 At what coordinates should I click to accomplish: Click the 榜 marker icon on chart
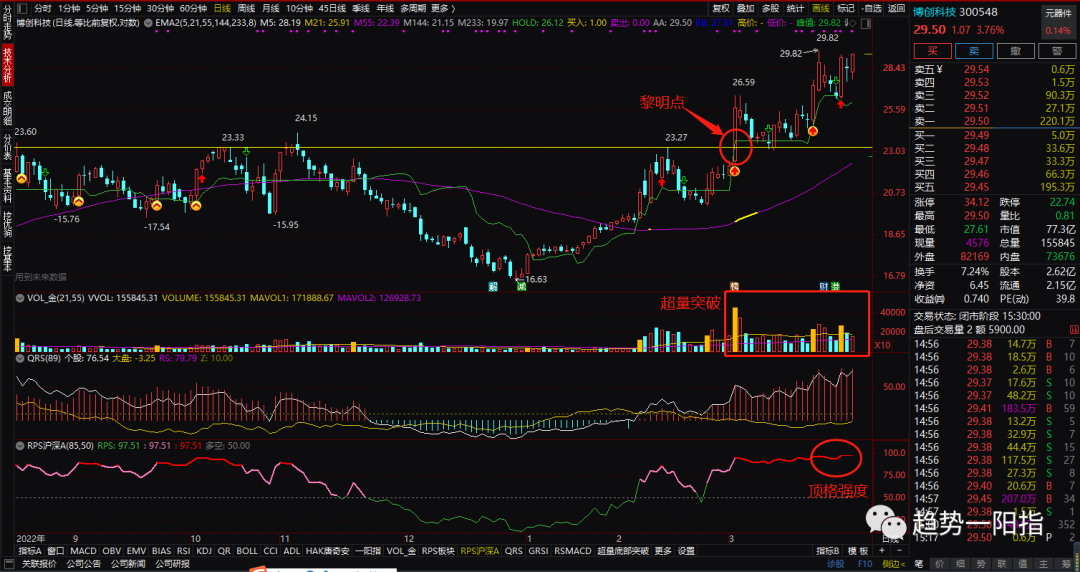[734, 285]
